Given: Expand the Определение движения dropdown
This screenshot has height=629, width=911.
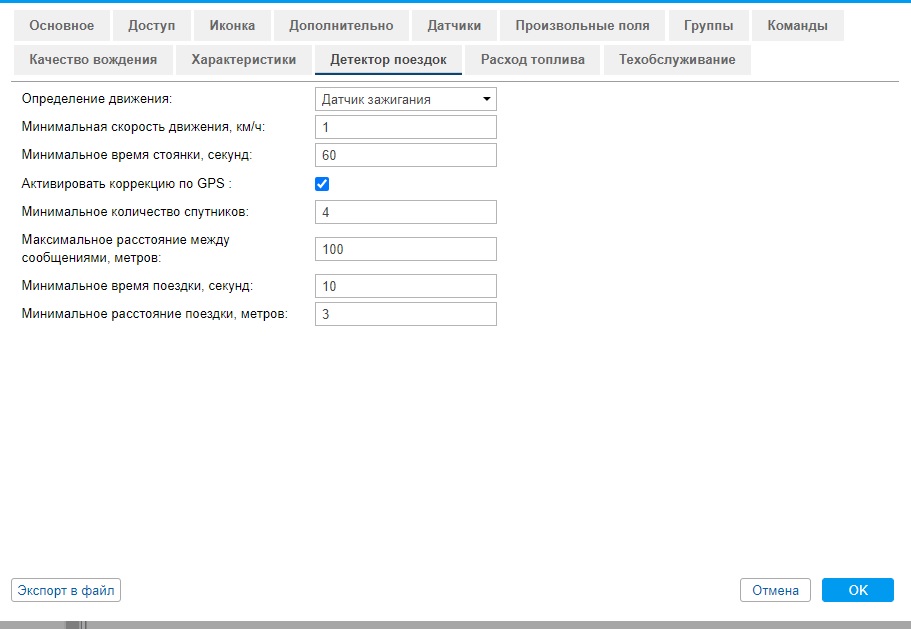Looking at the screenshot, I should click(x=405, y=99).
